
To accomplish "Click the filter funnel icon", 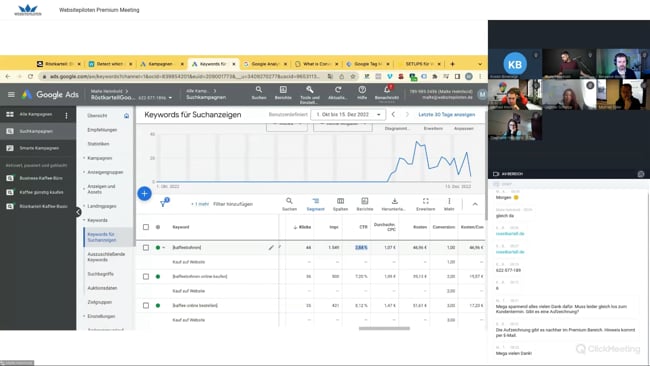I will point(163,204).
